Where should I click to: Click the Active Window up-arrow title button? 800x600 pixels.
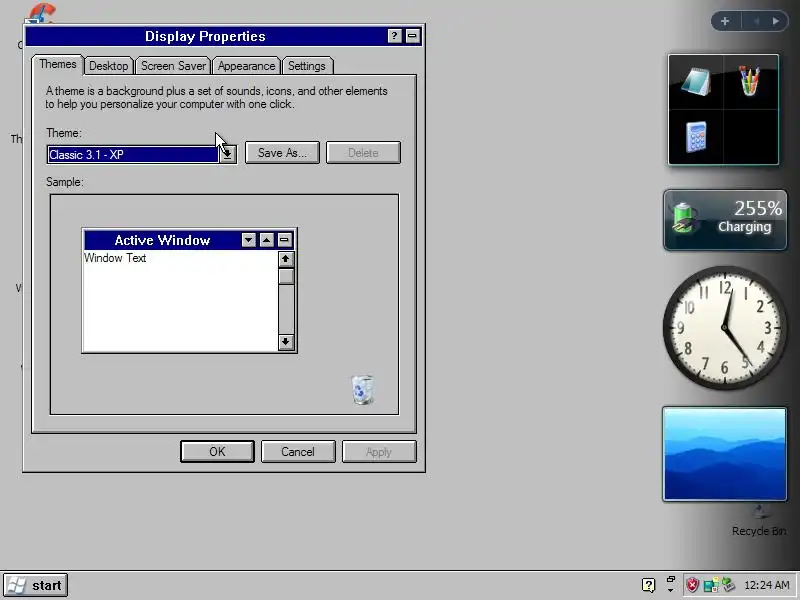click(x=267, y=240)
